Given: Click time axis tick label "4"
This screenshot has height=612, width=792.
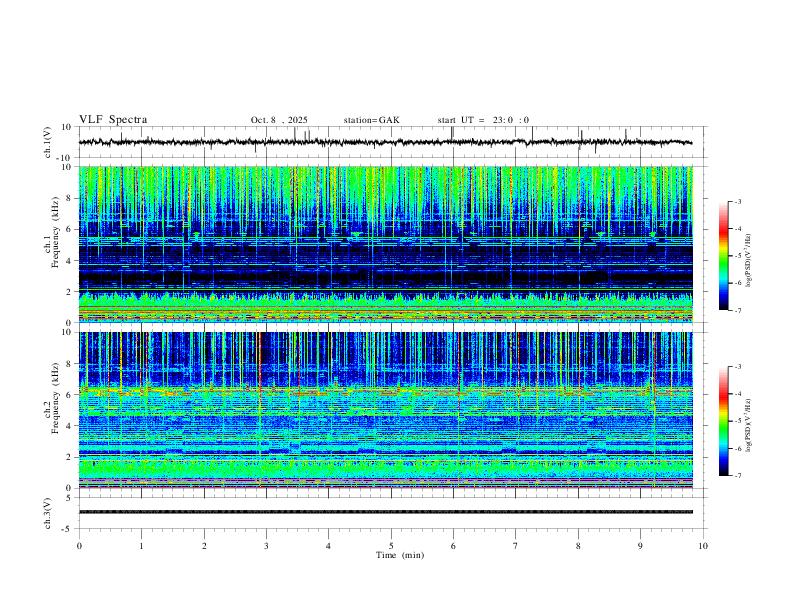Looking at the screenshot, I should [328, 546].
